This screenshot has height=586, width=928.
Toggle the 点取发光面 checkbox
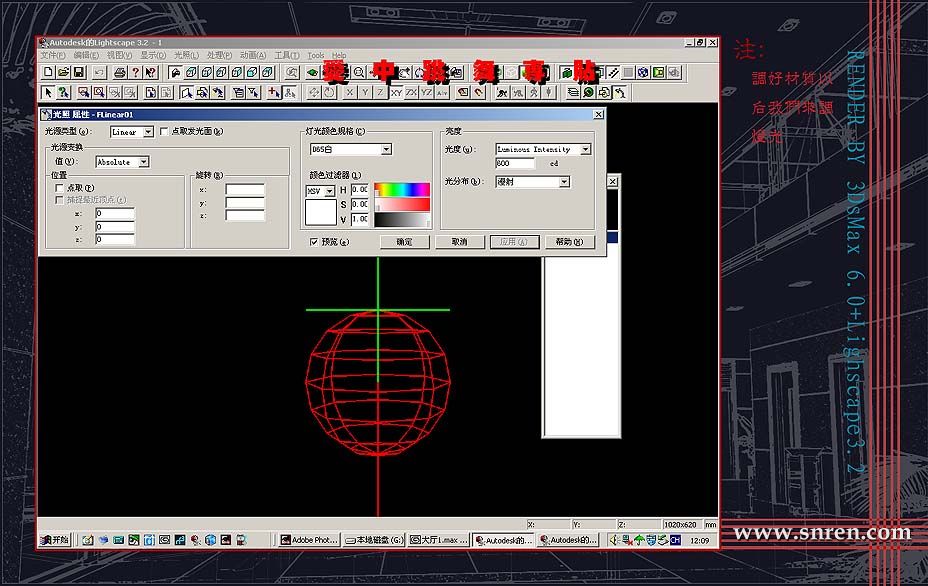(165, 131)
